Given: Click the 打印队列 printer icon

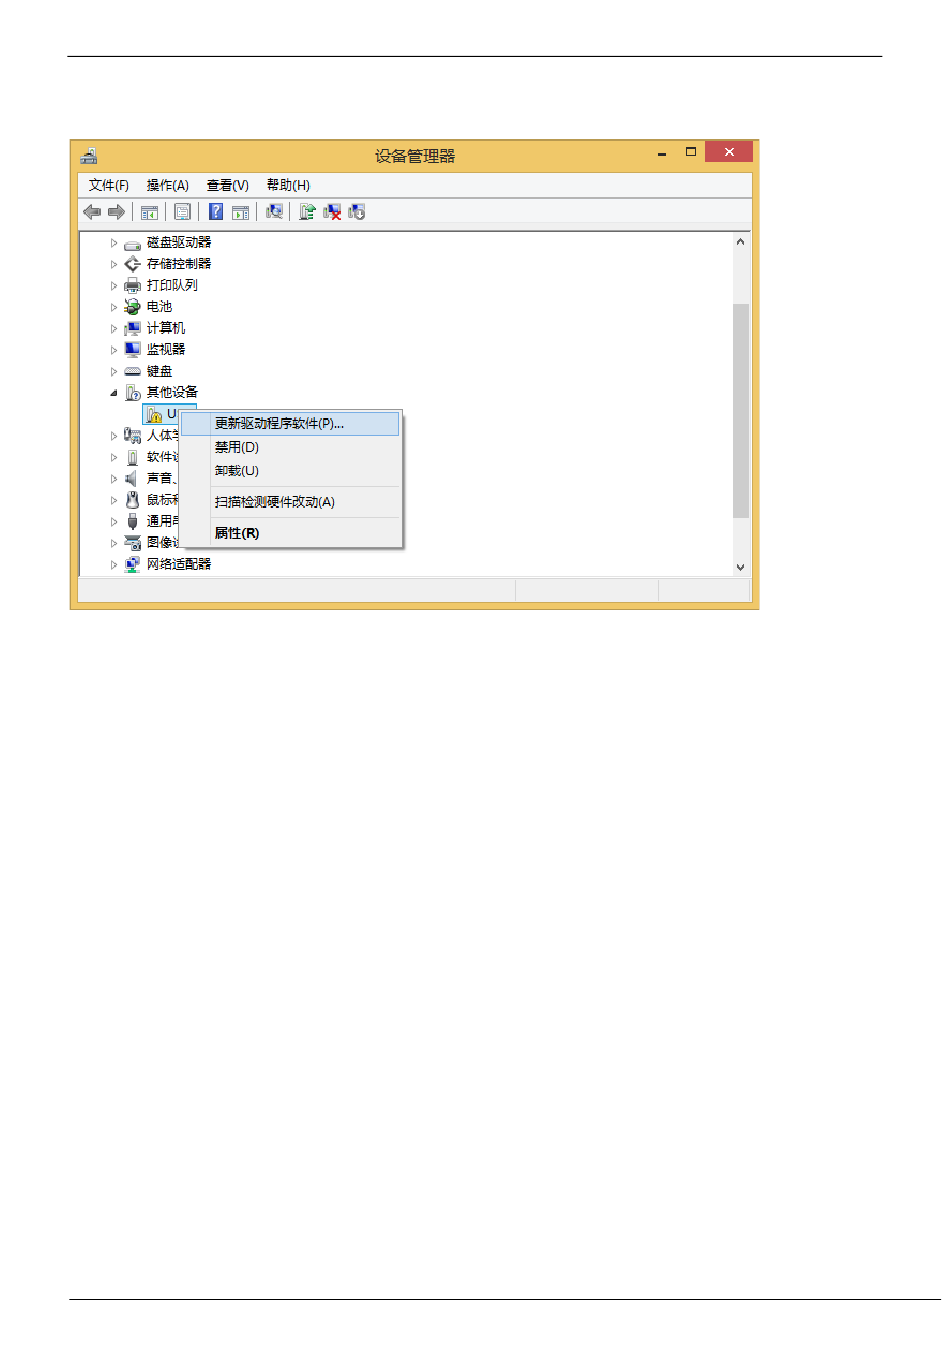Looking at the screenshot, I should [x=132, y=286].
